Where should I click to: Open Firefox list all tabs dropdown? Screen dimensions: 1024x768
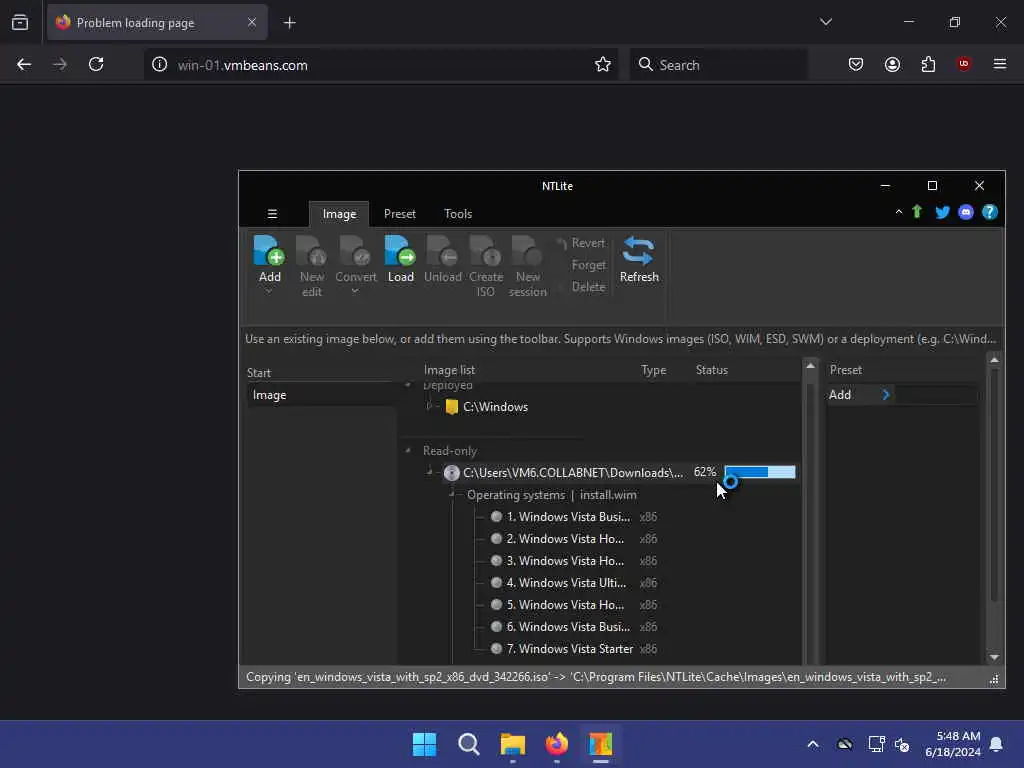tap(825, 22)
